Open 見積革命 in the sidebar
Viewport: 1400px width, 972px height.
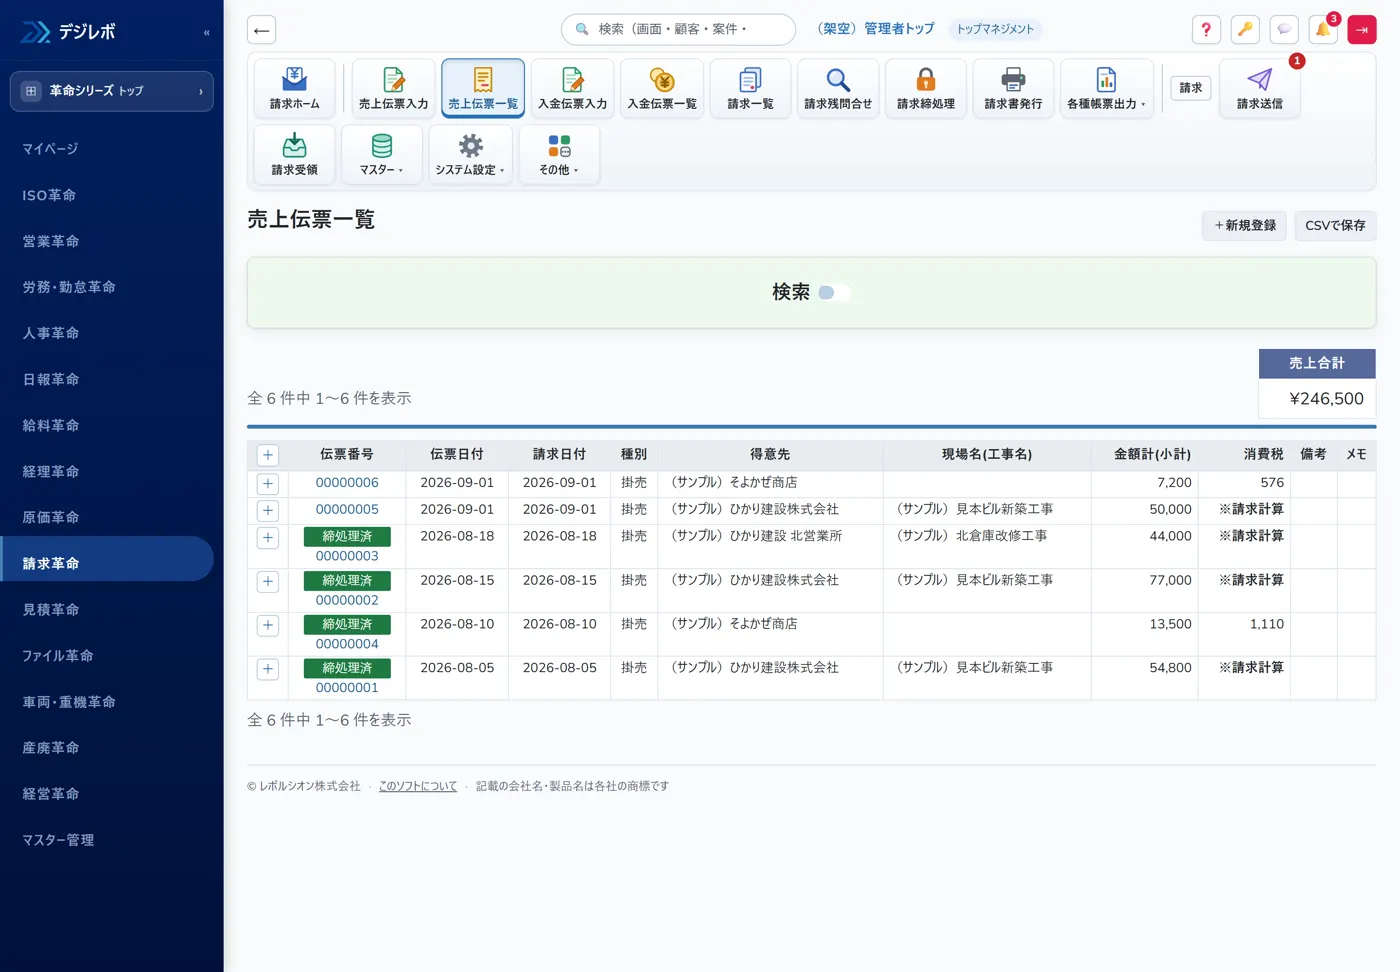coord(107,609)
